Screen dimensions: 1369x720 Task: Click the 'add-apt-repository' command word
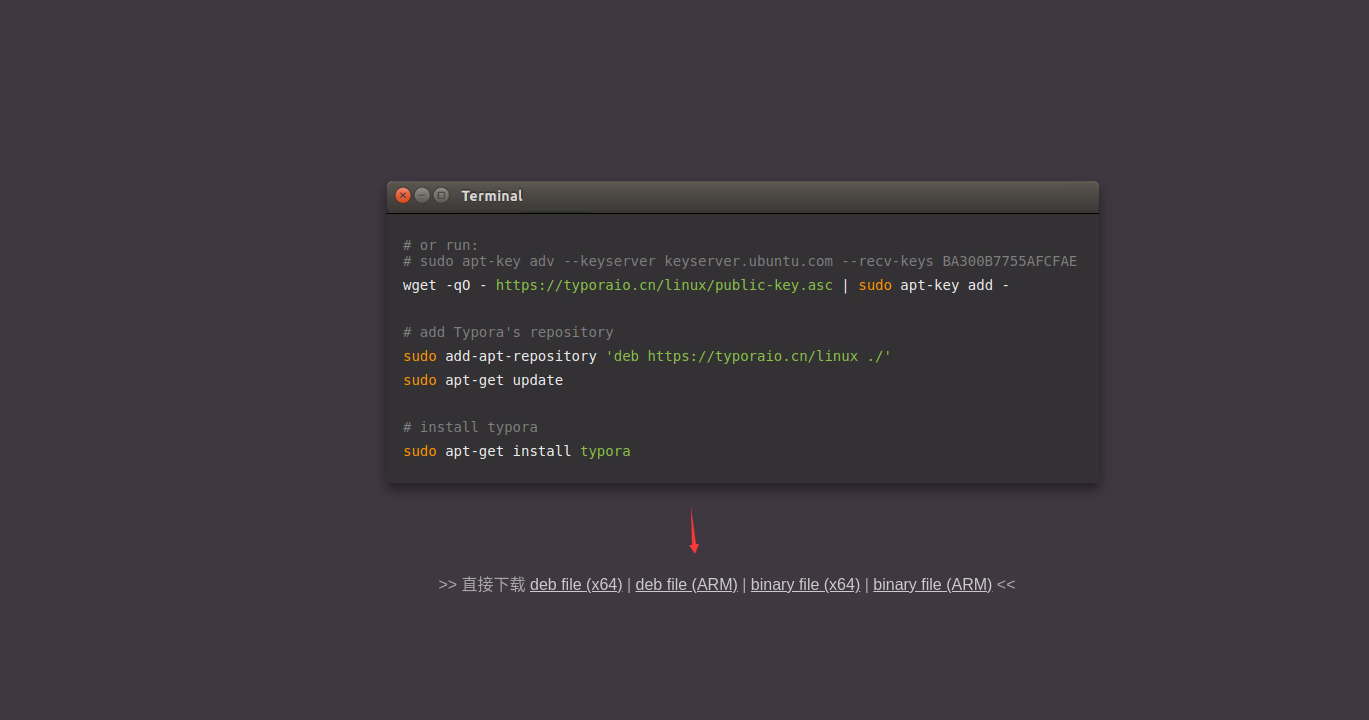click(521, 356)
